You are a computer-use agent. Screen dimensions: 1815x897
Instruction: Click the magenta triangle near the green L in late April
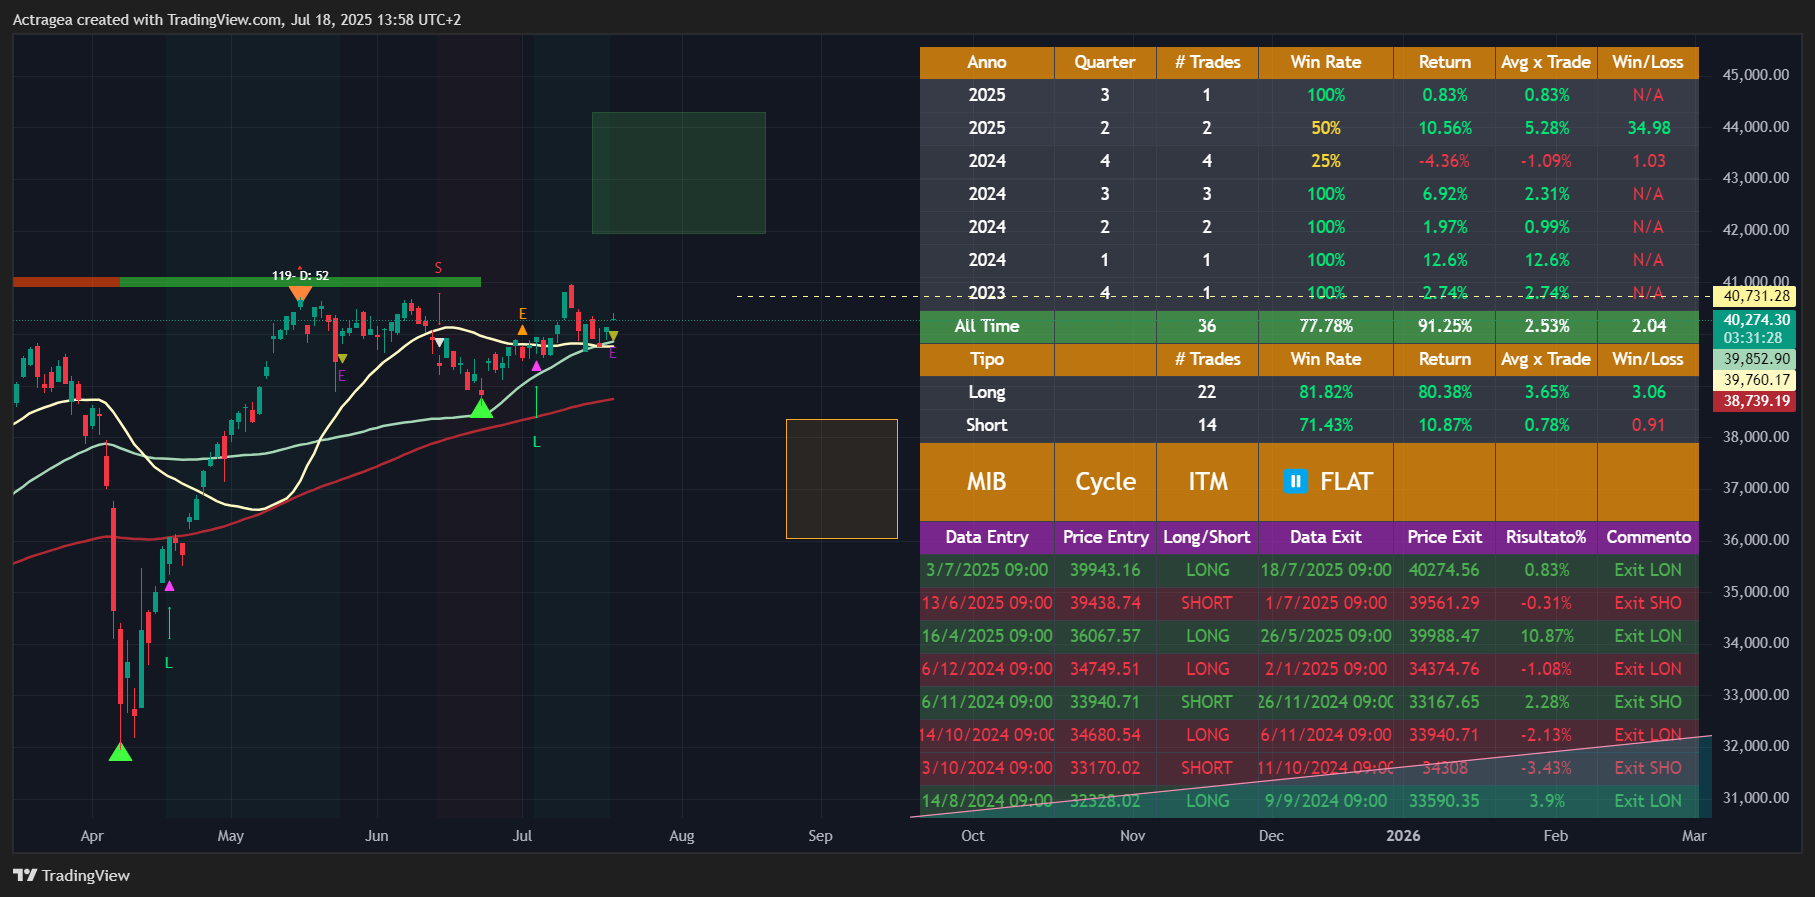pyautogui.click(x=169, y=586)
